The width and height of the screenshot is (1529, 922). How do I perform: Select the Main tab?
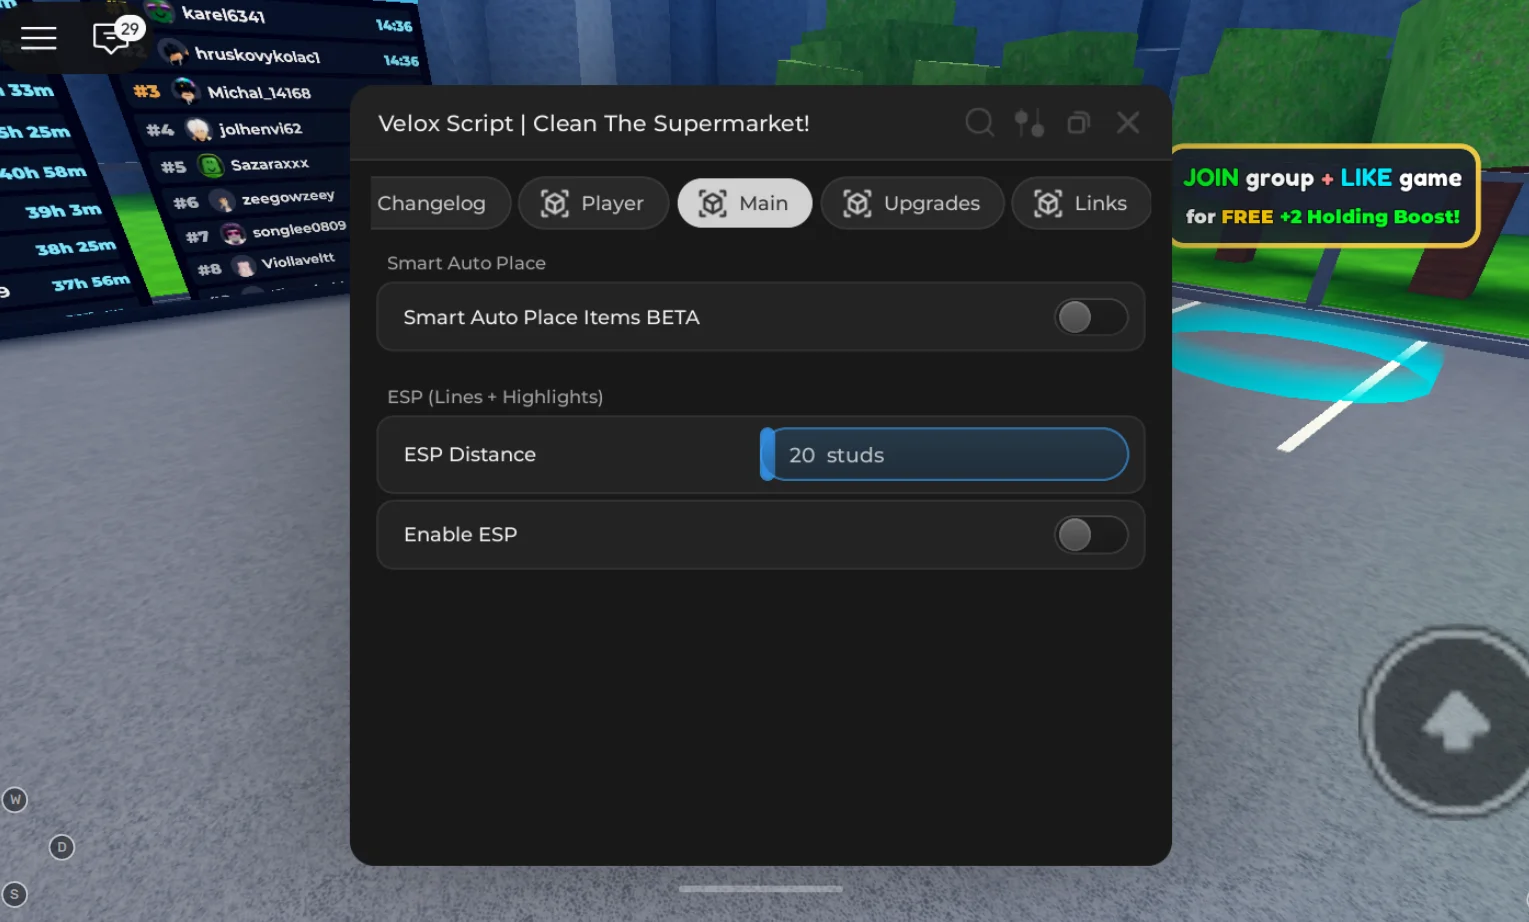(x=744, y=203)
